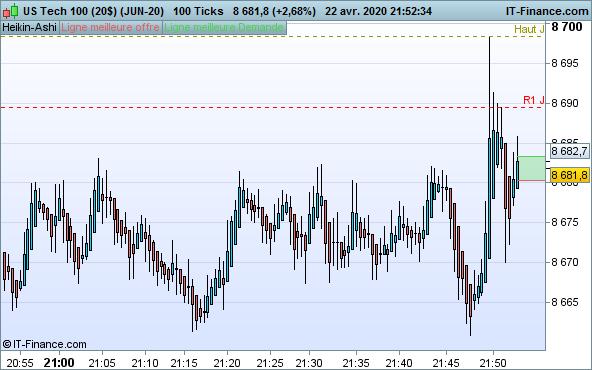
Task: Click the 8 700 price axis label
Action: coord(566,27)
